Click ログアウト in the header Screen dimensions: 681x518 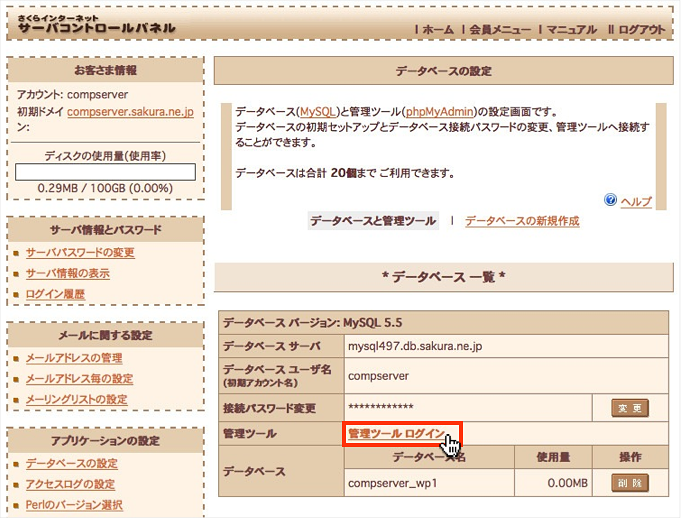[642, 30]
